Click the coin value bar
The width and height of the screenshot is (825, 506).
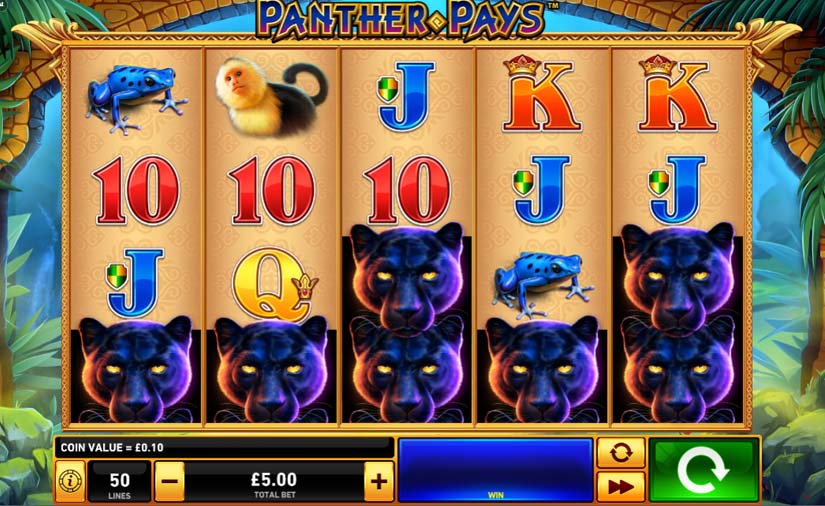[x=224, y=448]
